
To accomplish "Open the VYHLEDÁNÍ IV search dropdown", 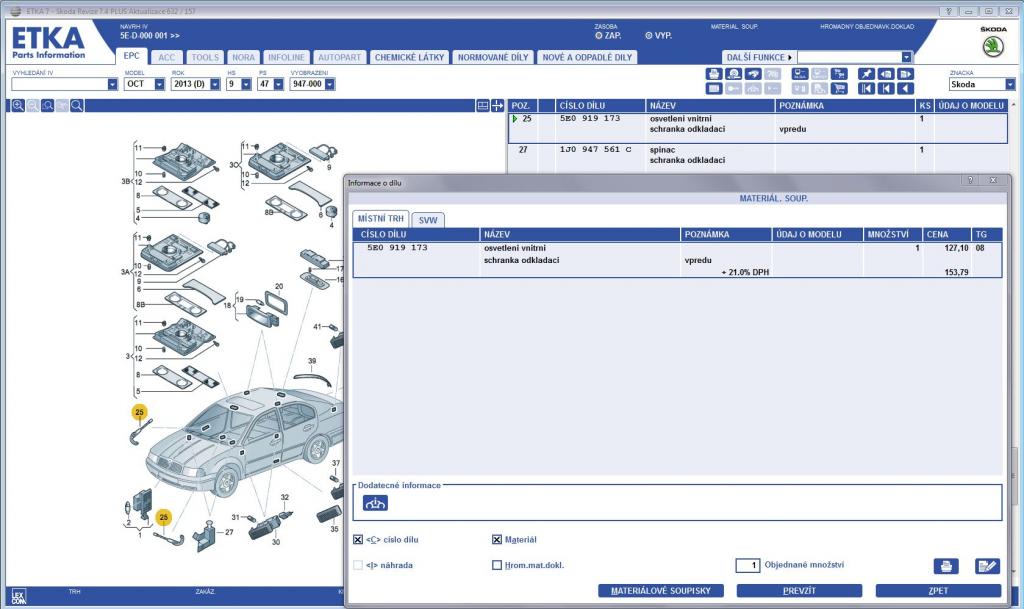I will [x=112, y=84].
